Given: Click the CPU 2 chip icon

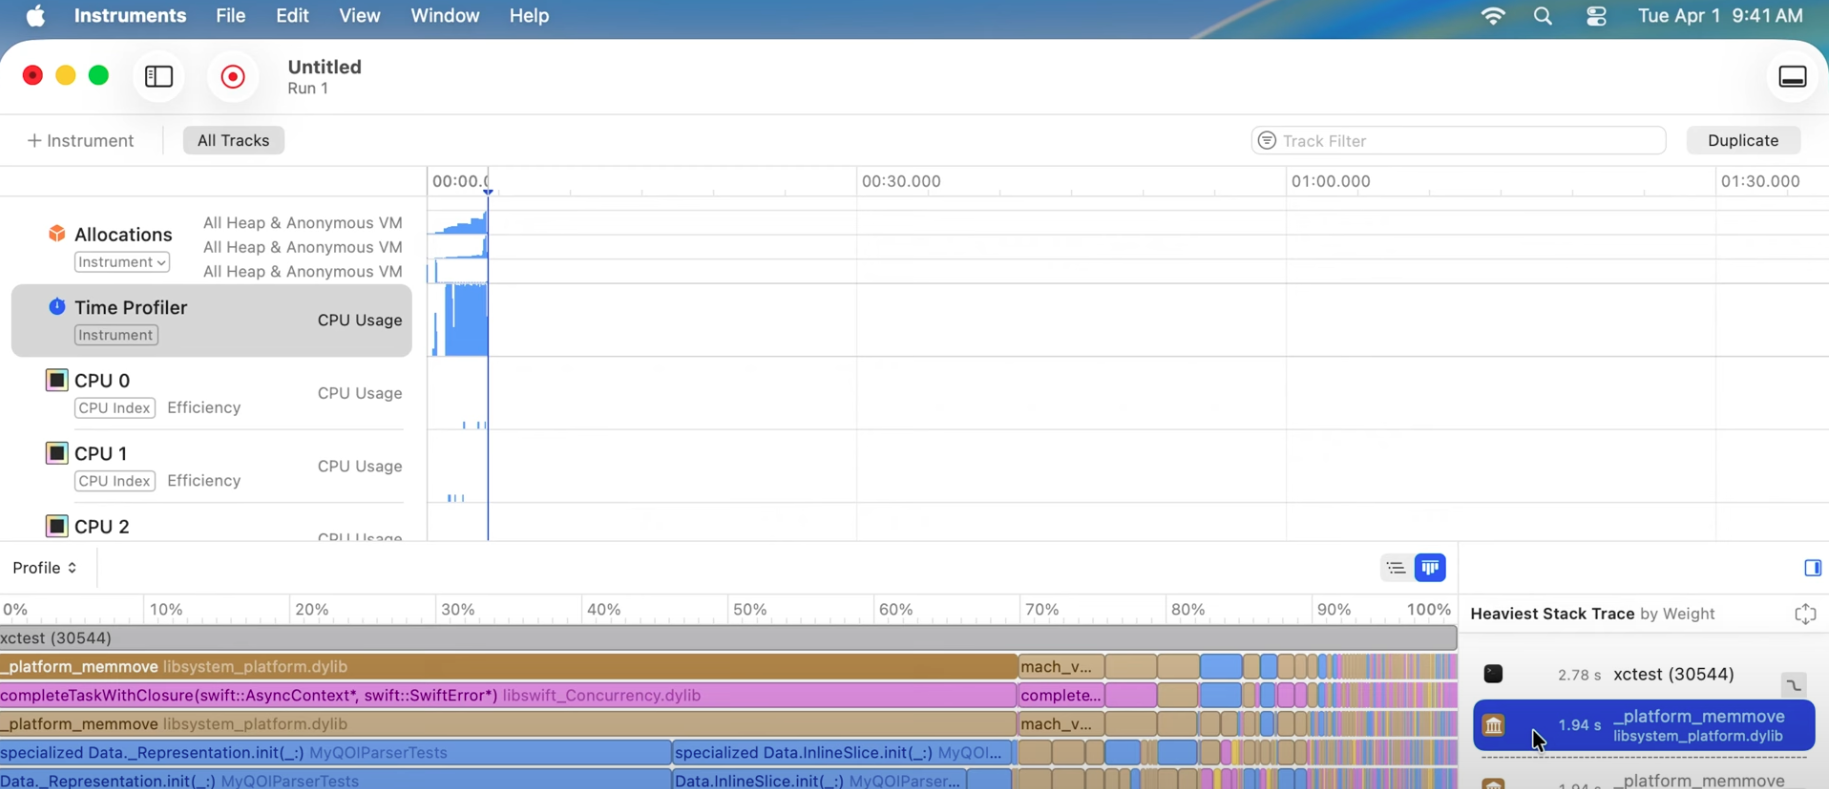Looking at the screenshot, I should click(57, 526).
